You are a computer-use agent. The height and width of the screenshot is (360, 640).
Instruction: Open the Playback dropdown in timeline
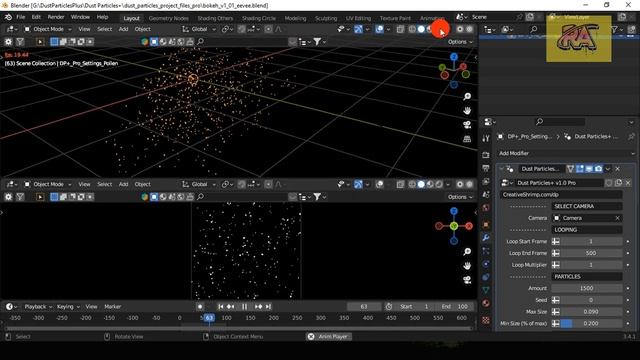pyautogui.click(x=38, y=307)
